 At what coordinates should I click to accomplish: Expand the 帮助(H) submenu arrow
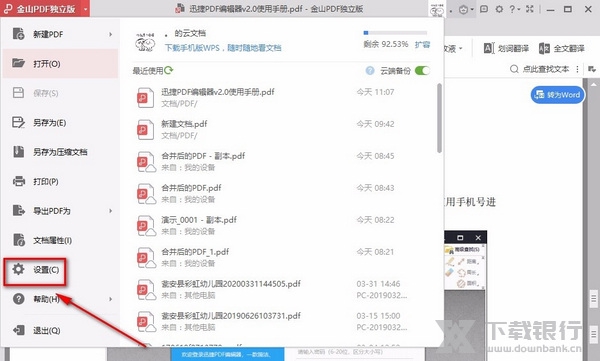pos(111,299)
